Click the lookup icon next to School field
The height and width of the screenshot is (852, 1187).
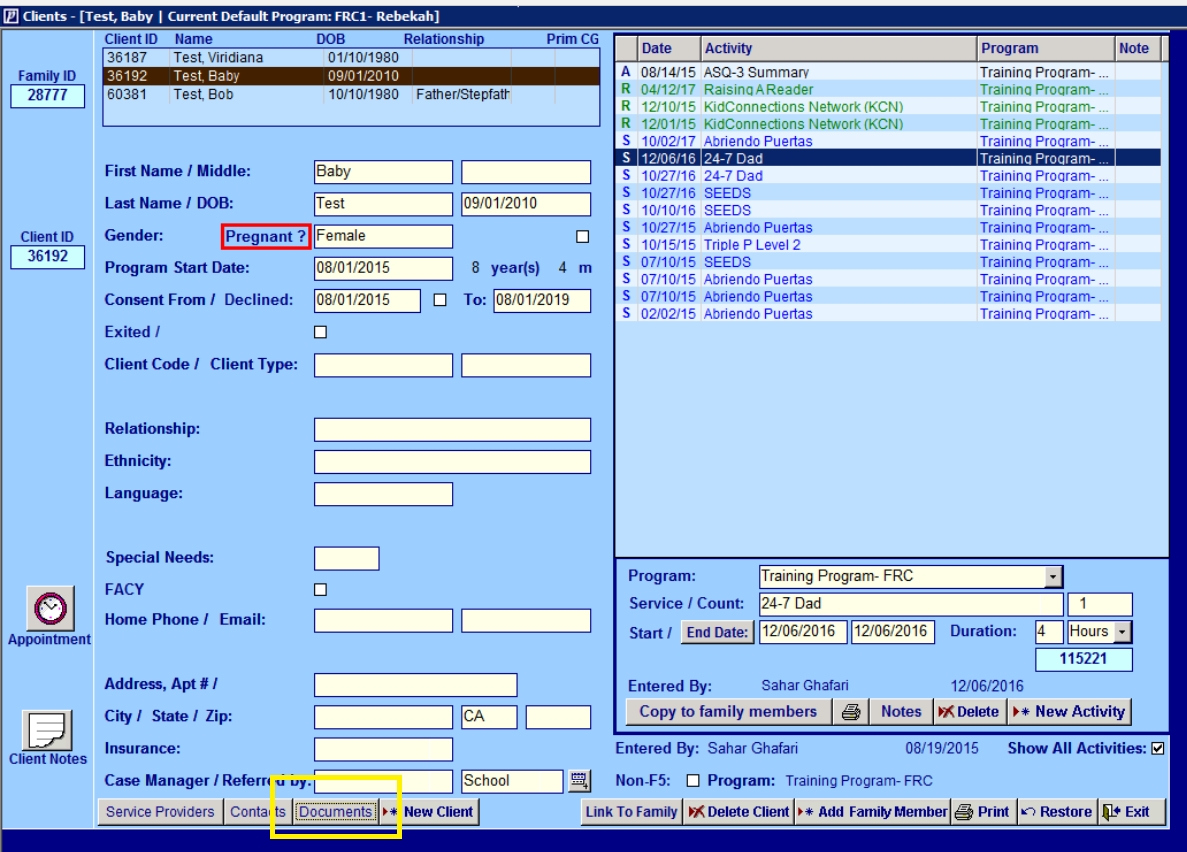point(579,781)
